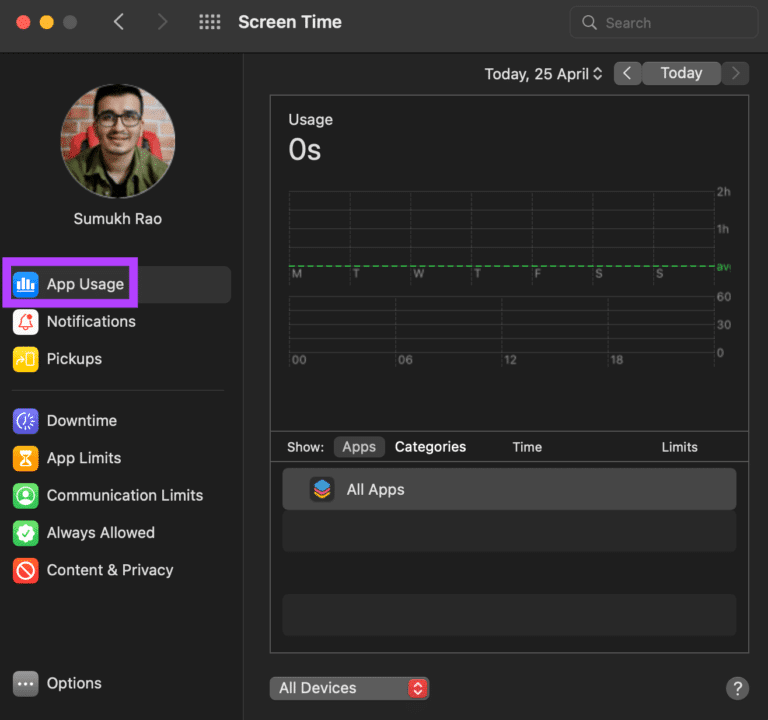Click the Options ellipsis icon
The width and height of the screenshot is (768, 720).
pos(25,683)
